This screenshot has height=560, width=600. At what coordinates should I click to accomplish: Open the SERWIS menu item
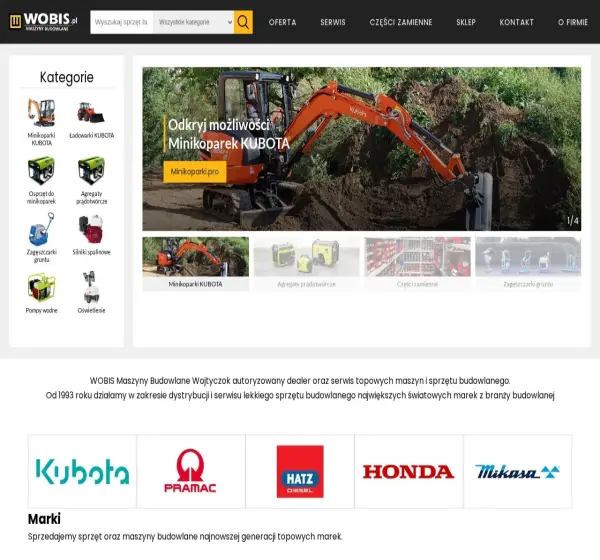333,22
